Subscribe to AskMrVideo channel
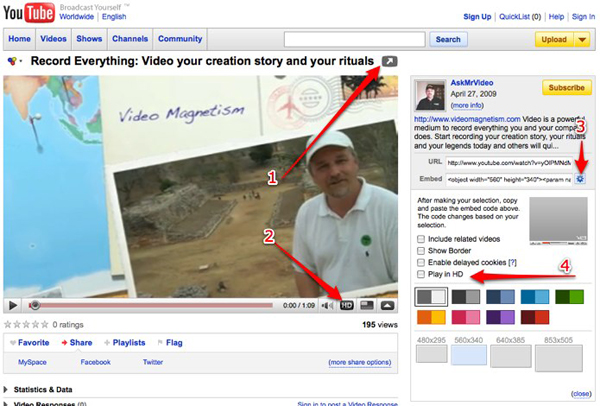 click(566, 88)
